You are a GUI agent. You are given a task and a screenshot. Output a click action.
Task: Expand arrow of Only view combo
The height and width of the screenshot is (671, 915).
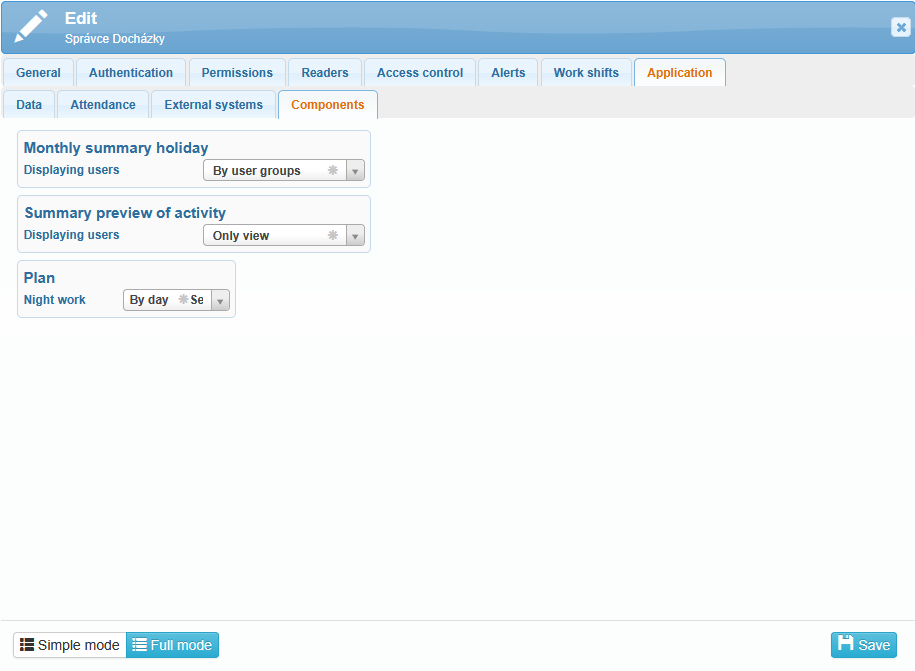coord(355,236)
